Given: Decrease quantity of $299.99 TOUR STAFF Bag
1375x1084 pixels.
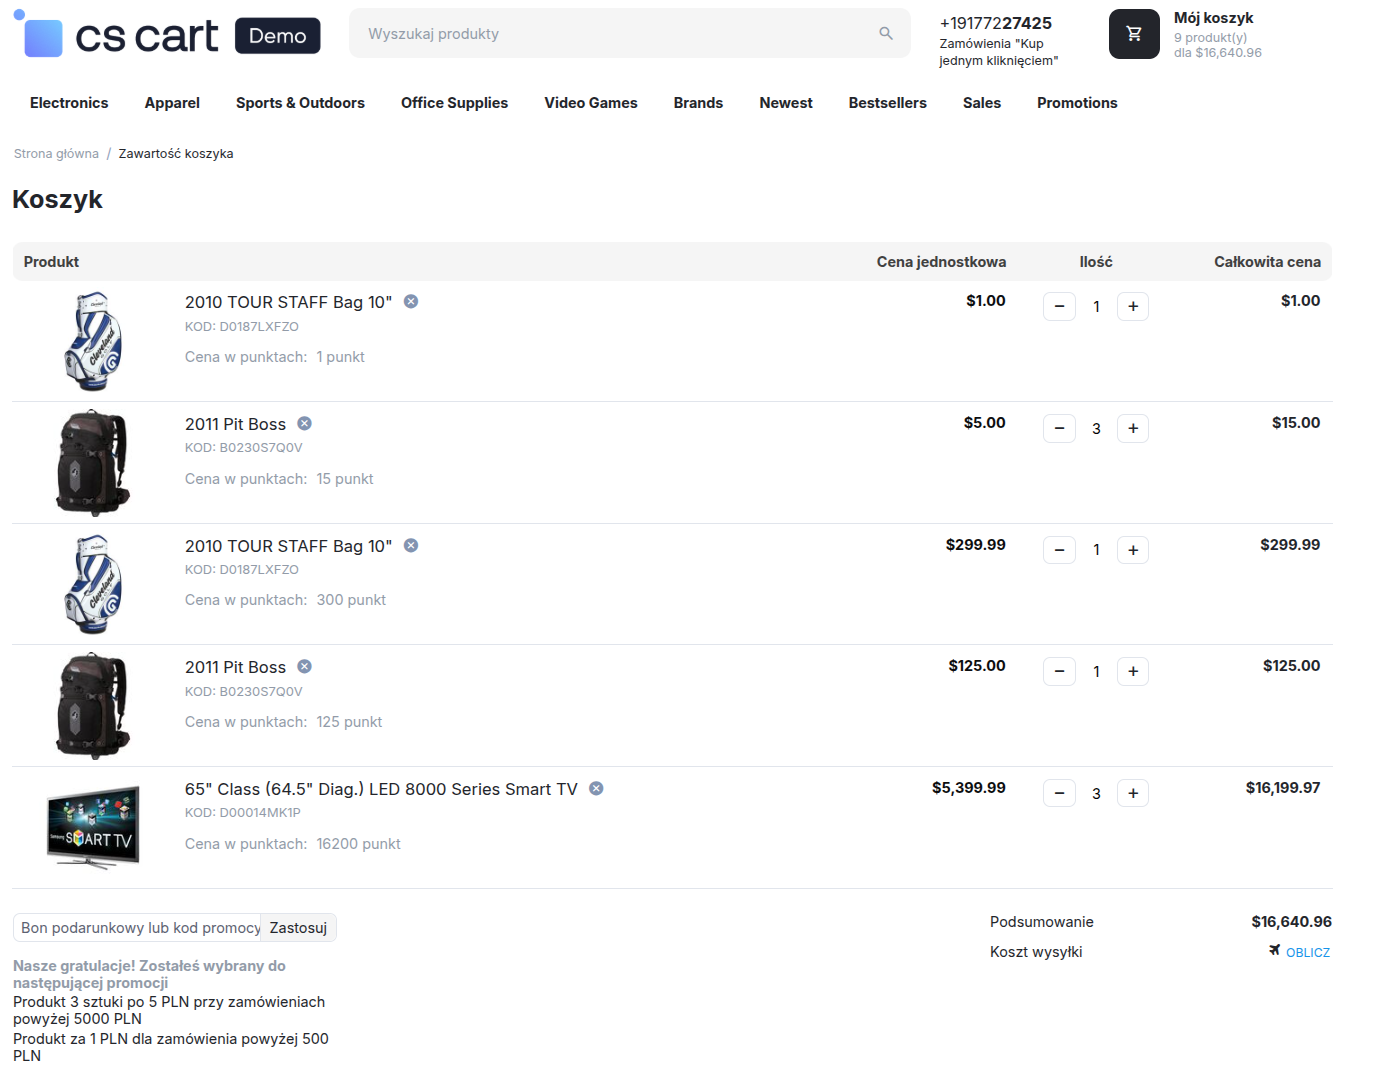Looking at the screenshot, I should click(x=1059, y=550).
